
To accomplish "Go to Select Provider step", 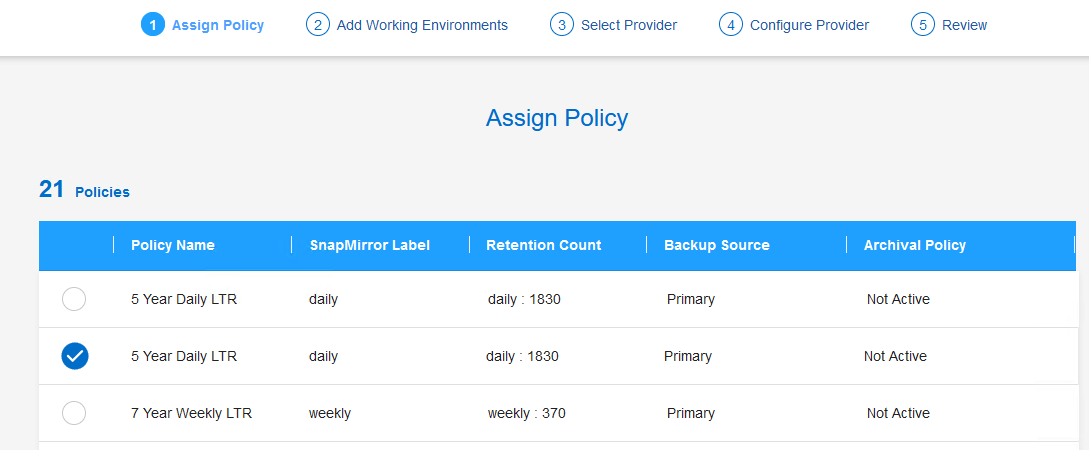I will (x=628, y=25).
